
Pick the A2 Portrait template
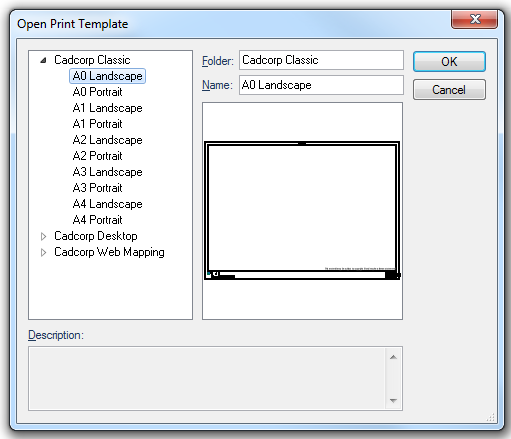[97, 156]
